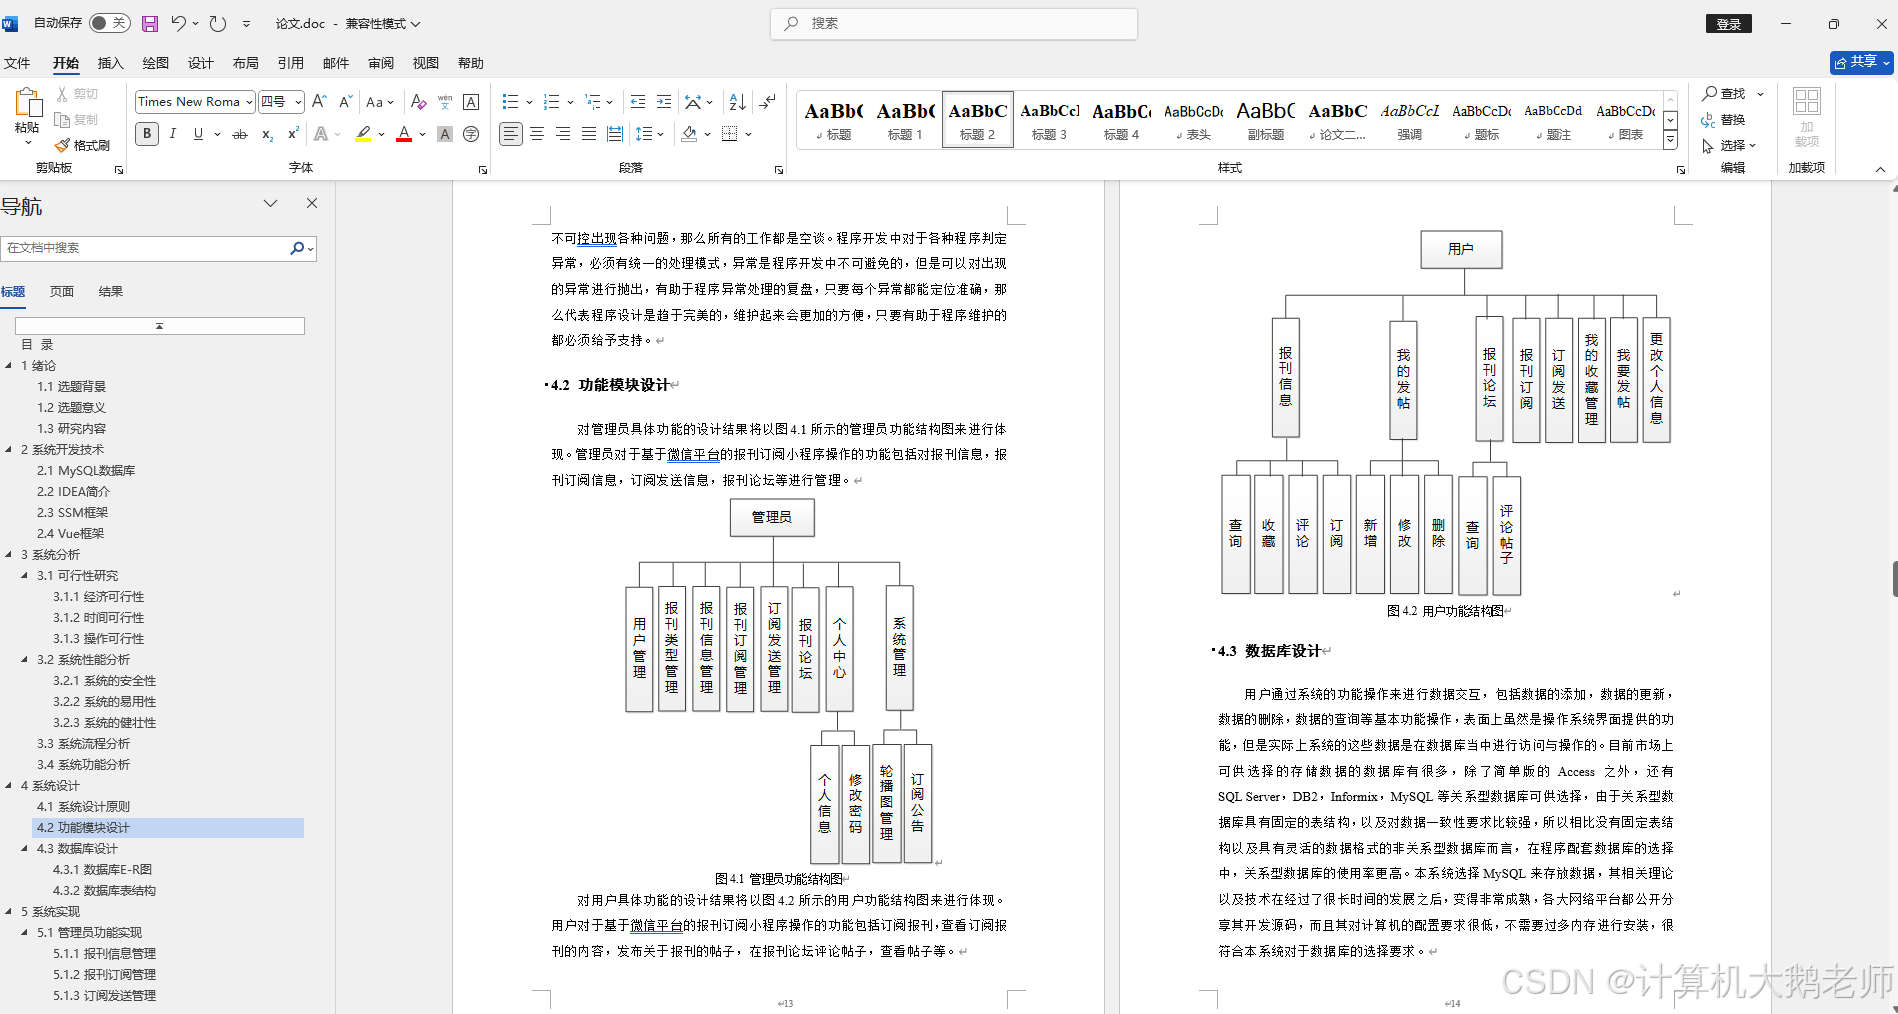The height and width of the screenshot is (1014, 1898).
Task: Close the navigation pane
Action: coord(312,203)
